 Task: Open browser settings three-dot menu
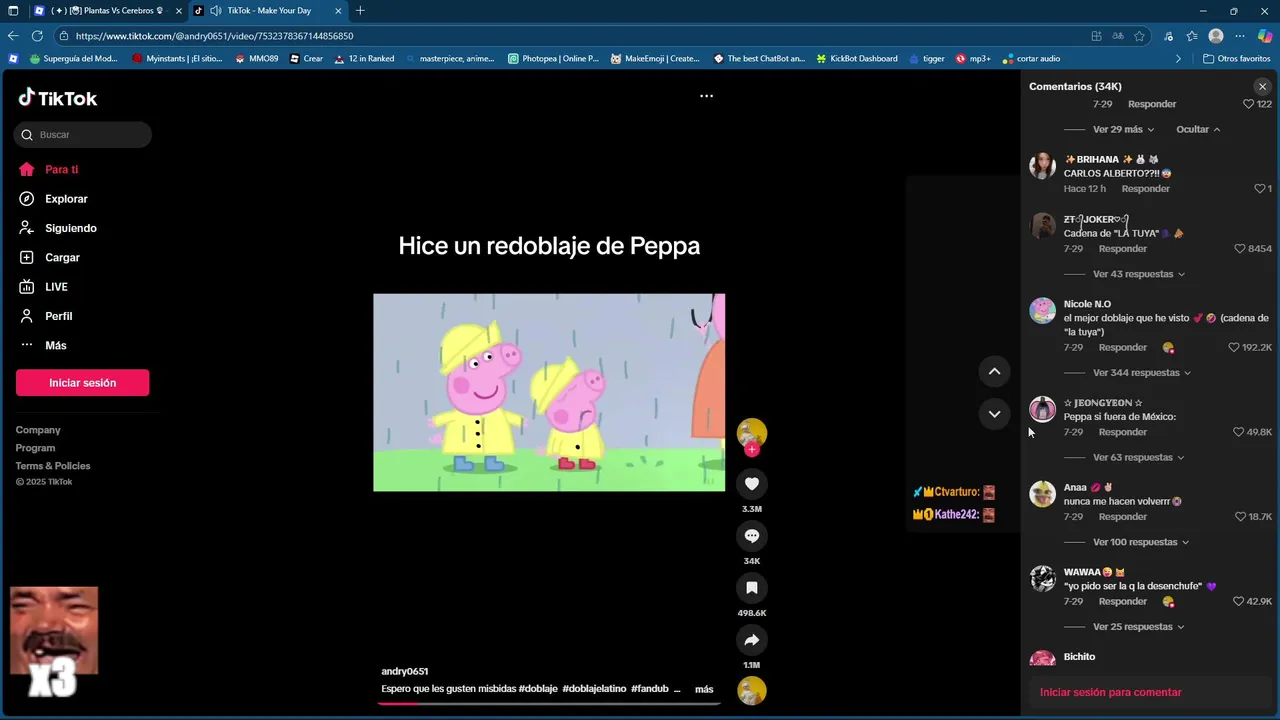tap(1240, 36)
